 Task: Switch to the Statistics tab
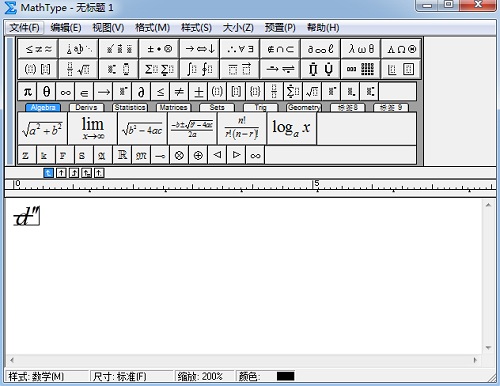130,107
